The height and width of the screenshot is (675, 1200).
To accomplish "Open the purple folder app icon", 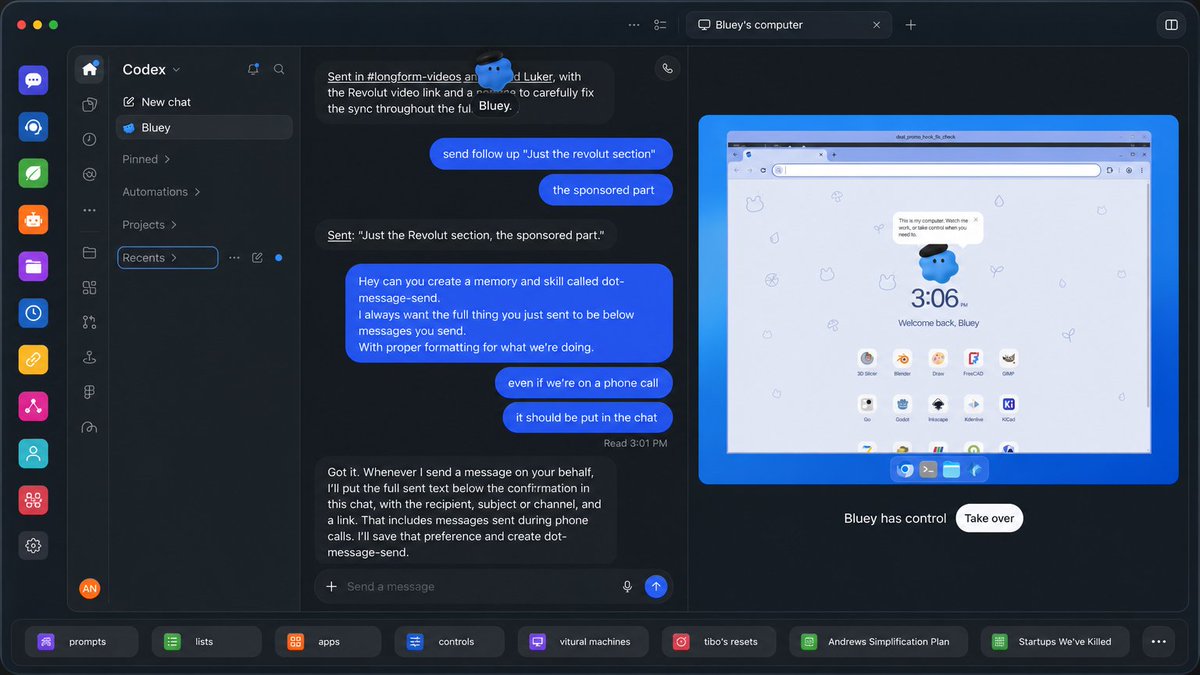I will coord(33,266).
